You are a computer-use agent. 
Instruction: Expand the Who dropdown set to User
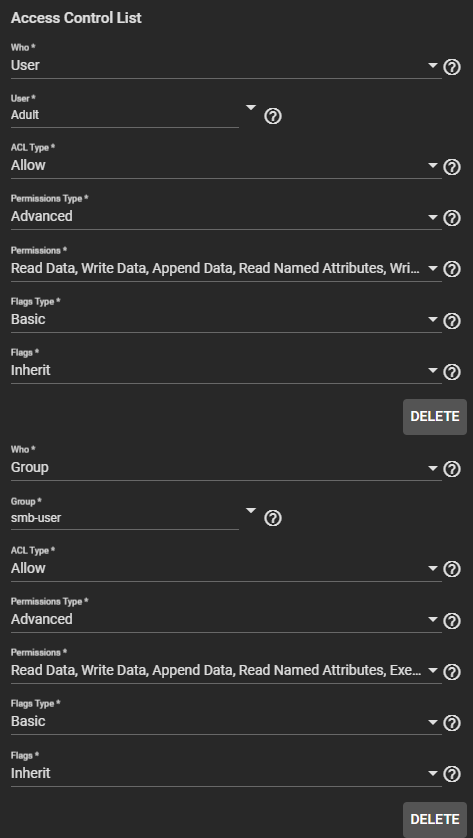(226, 65)
